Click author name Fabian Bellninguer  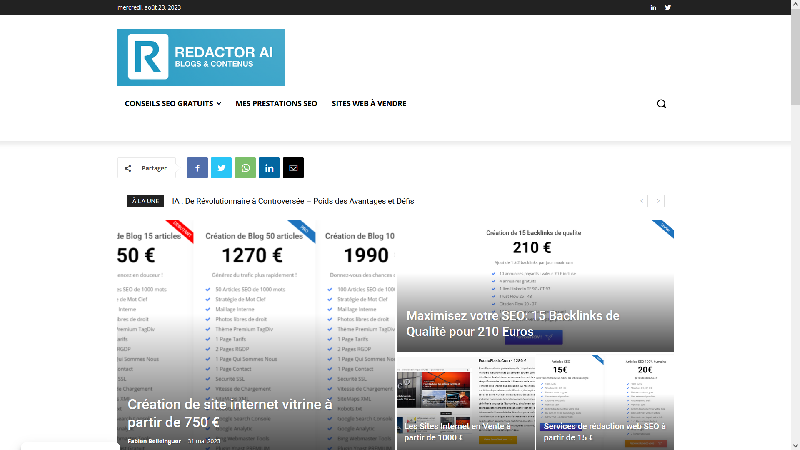[x=154, y=441]
